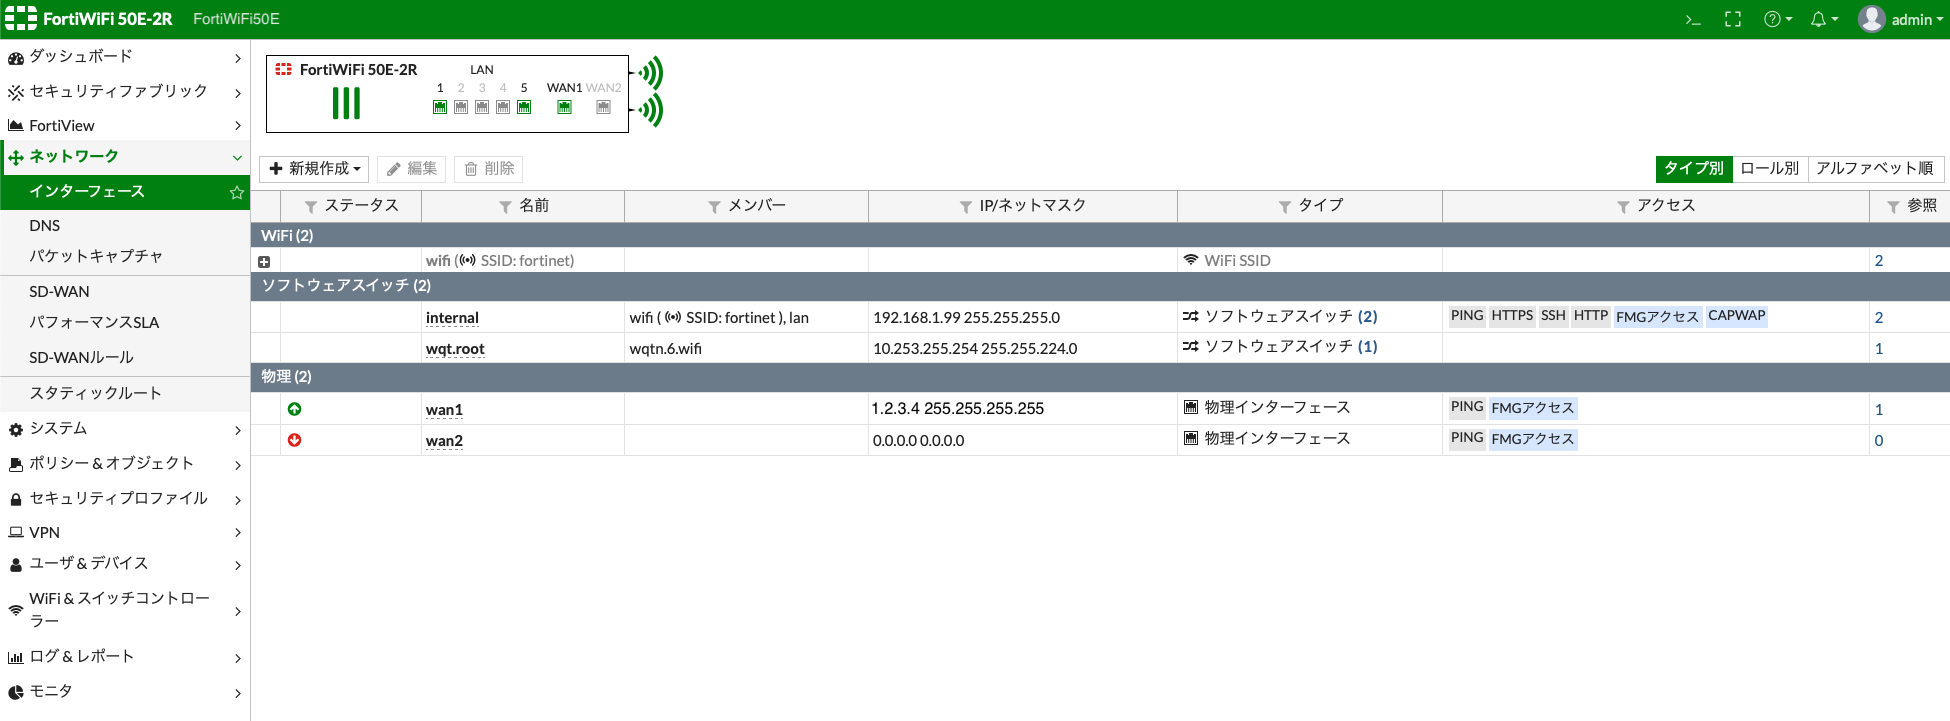
Task: Open internal interface reference count link
Action: (x=1879, y=318)
